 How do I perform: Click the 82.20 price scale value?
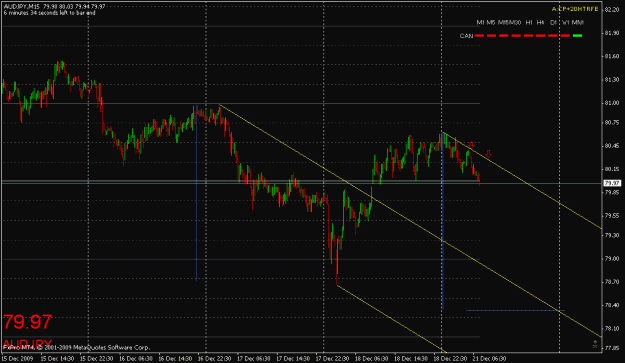[612, 10]
